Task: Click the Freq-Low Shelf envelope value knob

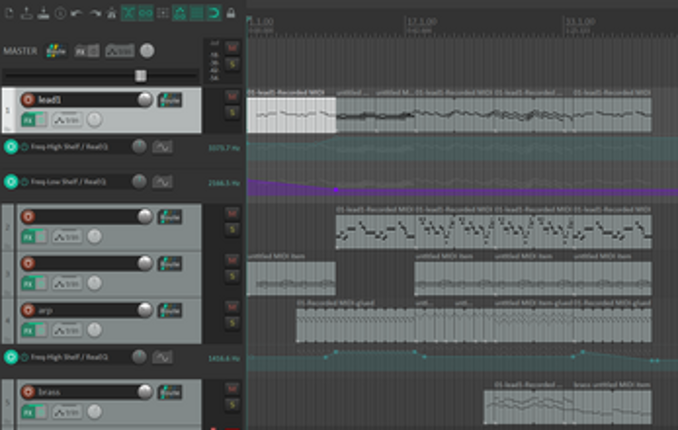Action: tap(139, 182)
